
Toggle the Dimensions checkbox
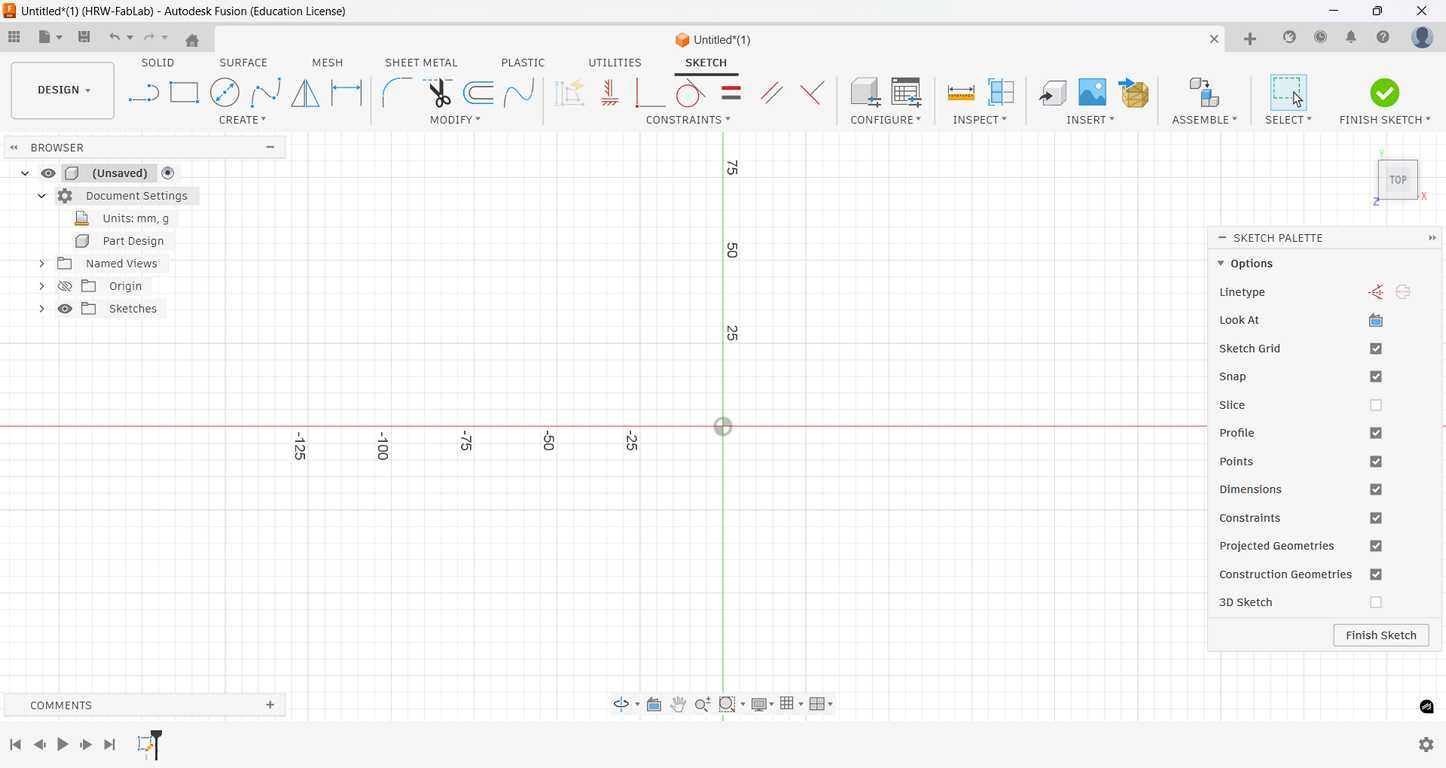point(1376,490)
